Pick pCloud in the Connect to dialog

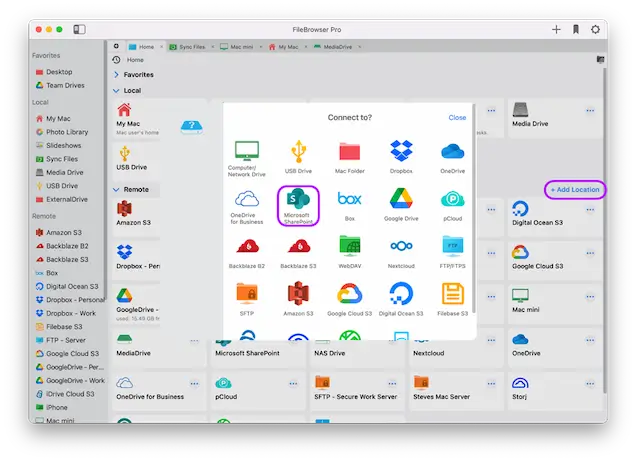coord(453,205)
